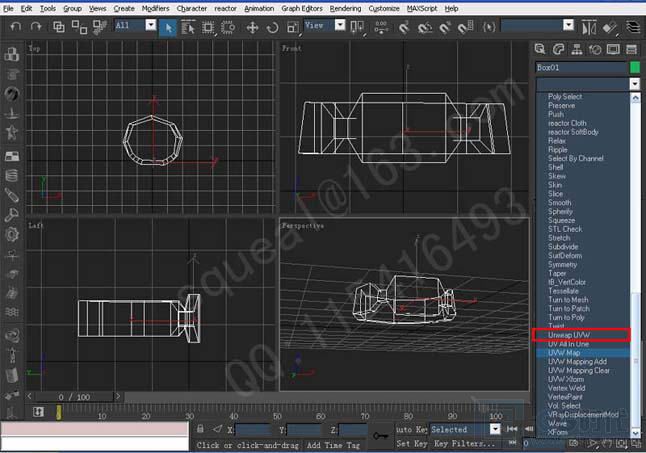This screenshot has width=646, height=453.
Task: Select 'Turn to Poly' in the modifier list
Action: click(x=583, y=318)
